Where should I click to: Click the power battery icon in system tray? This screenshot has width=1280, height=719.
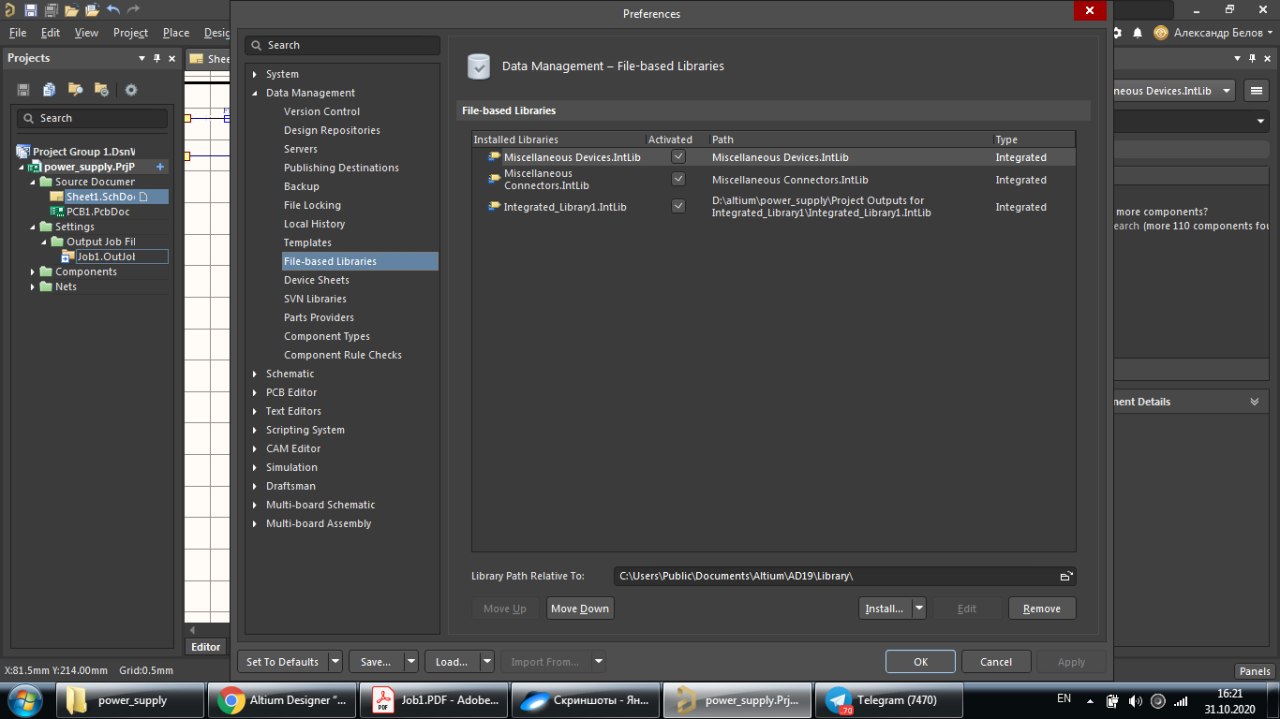tap(1112, 701)
